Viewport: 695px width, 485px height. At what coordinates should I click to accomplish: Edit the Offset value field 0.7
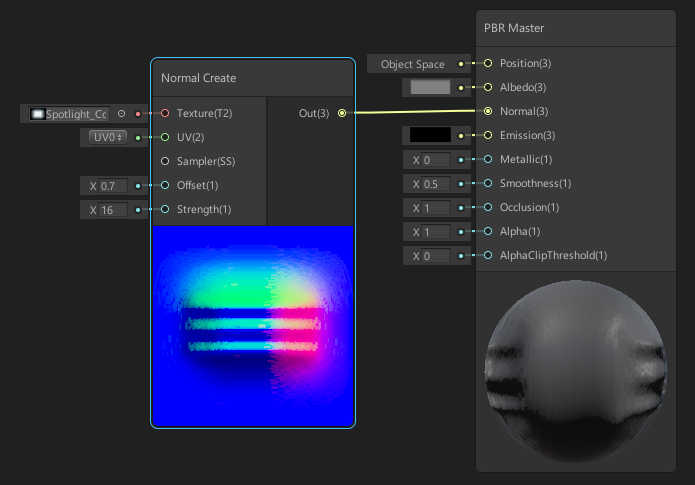point(112,186)
